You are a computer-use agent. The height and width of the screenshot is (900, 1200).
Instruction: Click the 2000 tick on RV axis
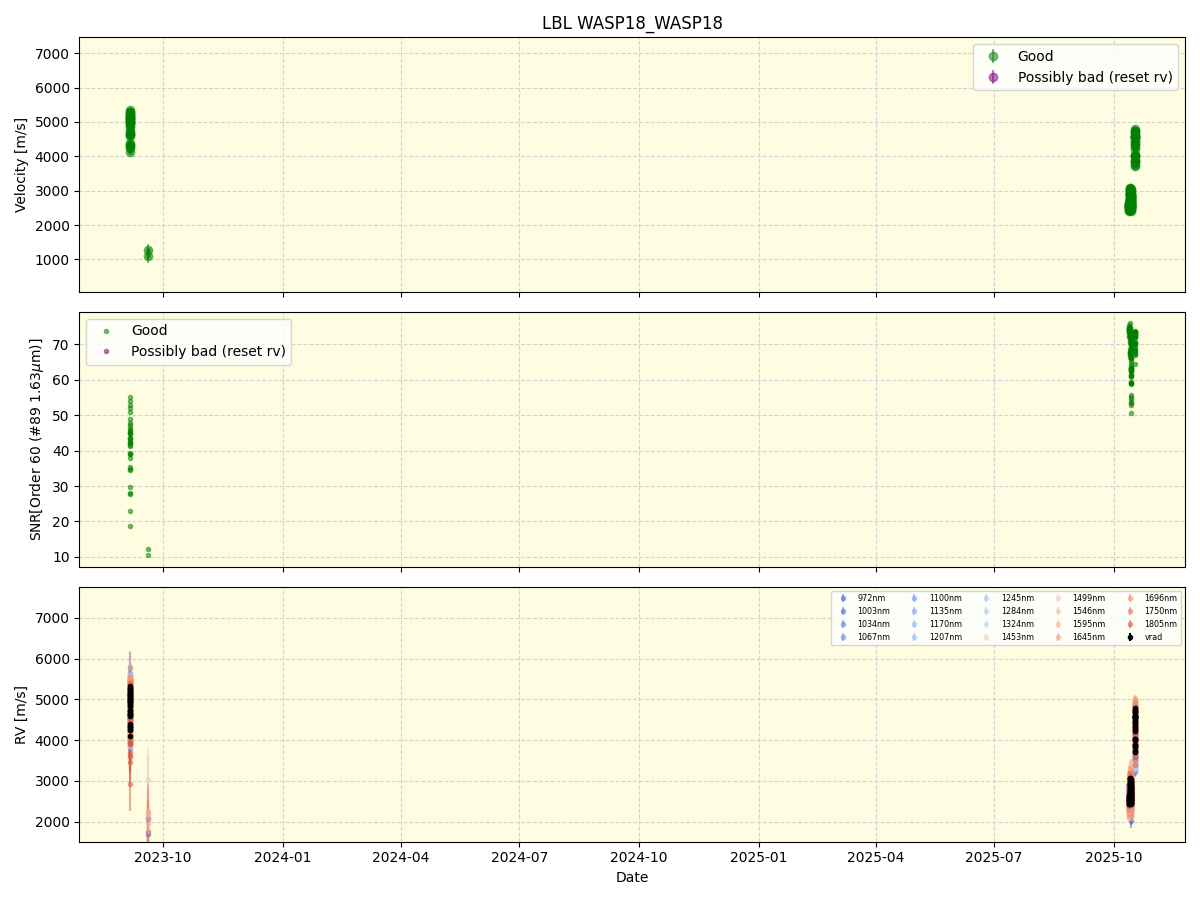pyautogui.click(x=55, y=822)
